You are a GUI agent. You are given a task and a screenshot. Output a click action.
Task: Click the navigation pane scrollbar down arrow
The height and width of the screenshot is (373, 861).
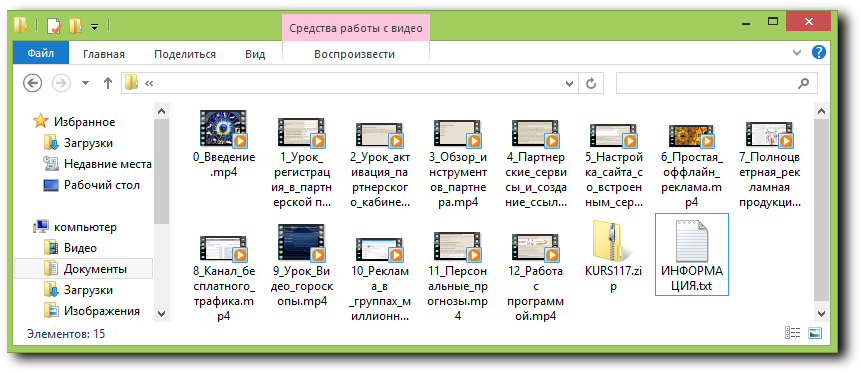[x=161, y=313]
